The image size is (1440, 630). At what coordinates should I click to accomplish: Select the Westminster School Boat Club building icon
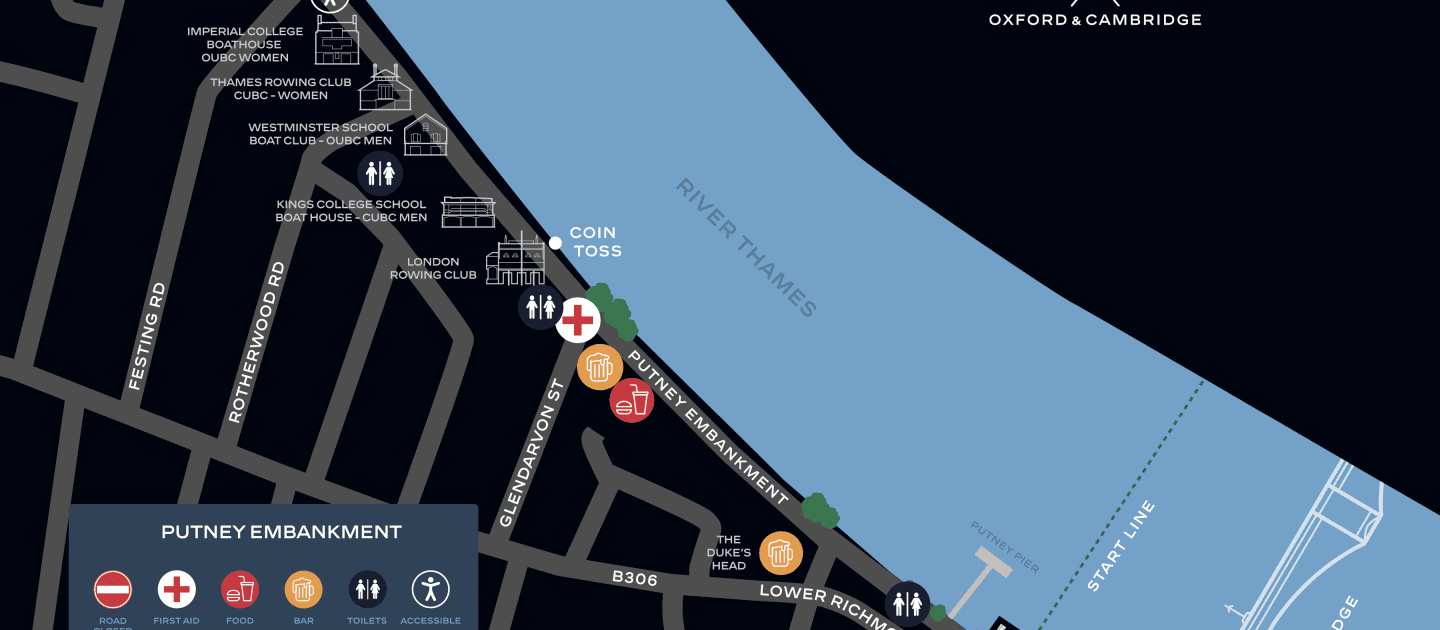pyautogui.click(x=426, y=135)
